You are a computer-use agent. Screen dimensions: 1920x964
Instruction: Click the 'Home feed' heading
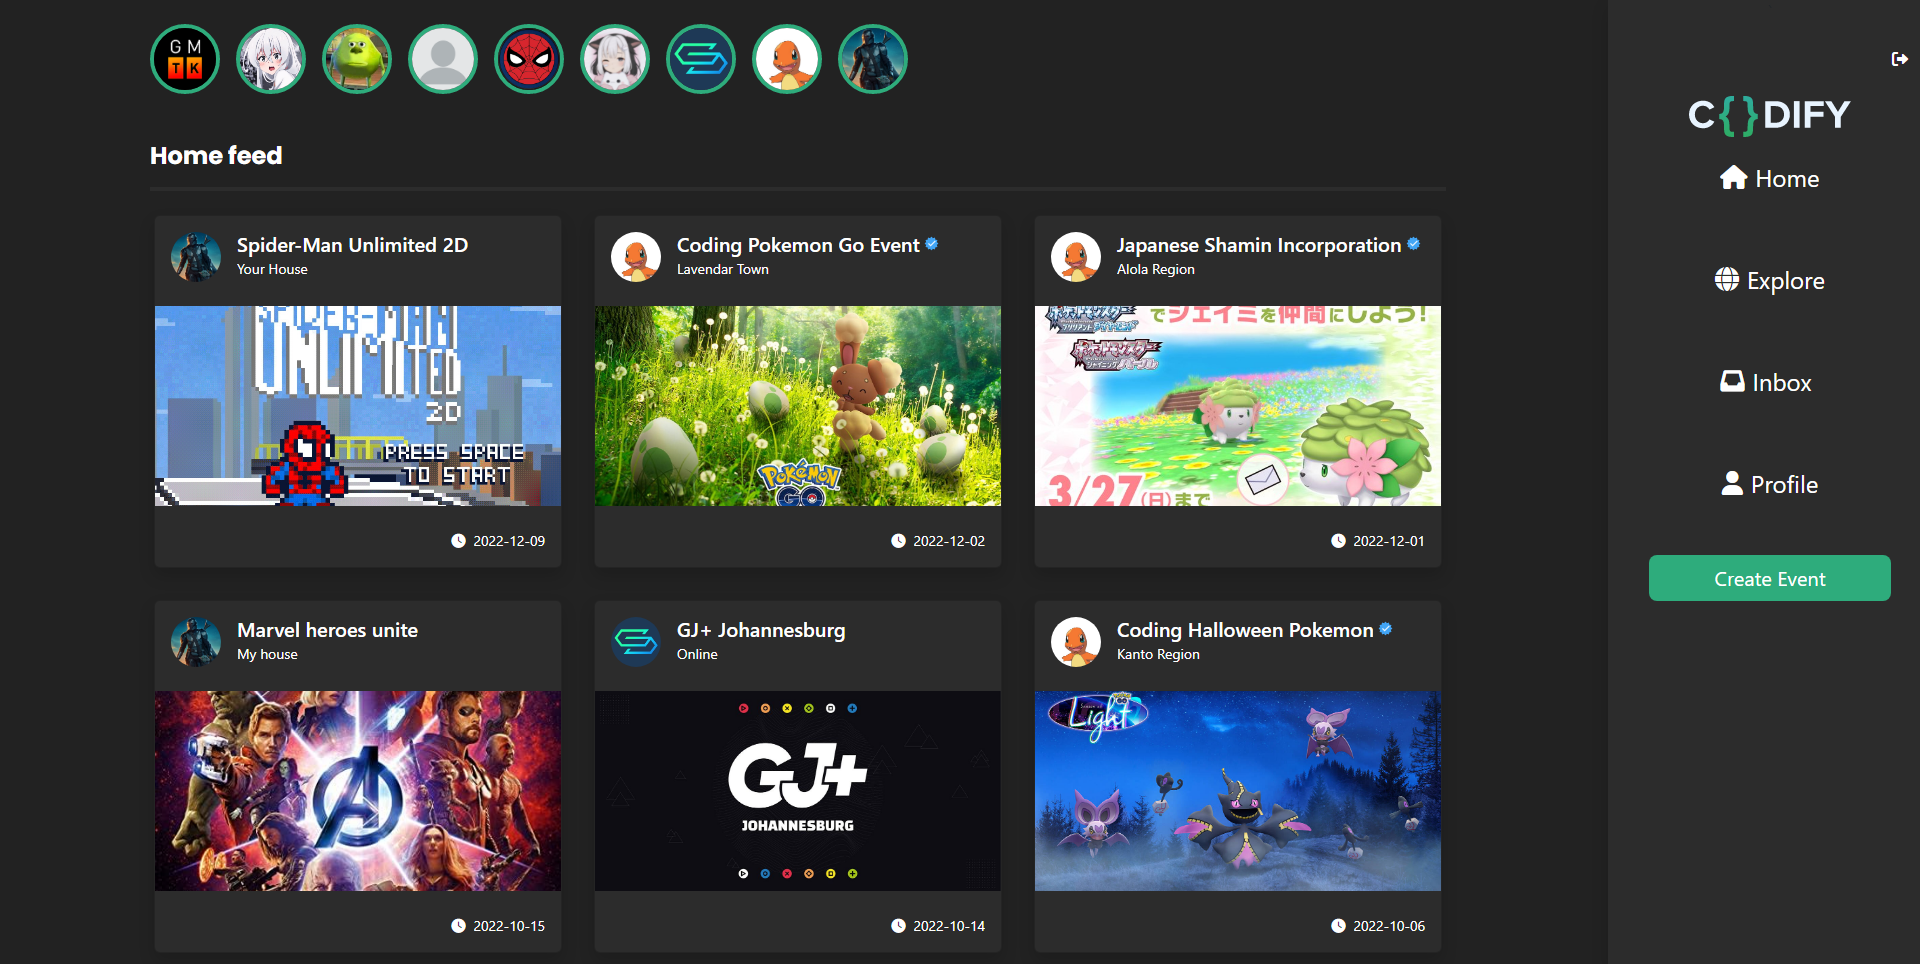click(216, 155)
